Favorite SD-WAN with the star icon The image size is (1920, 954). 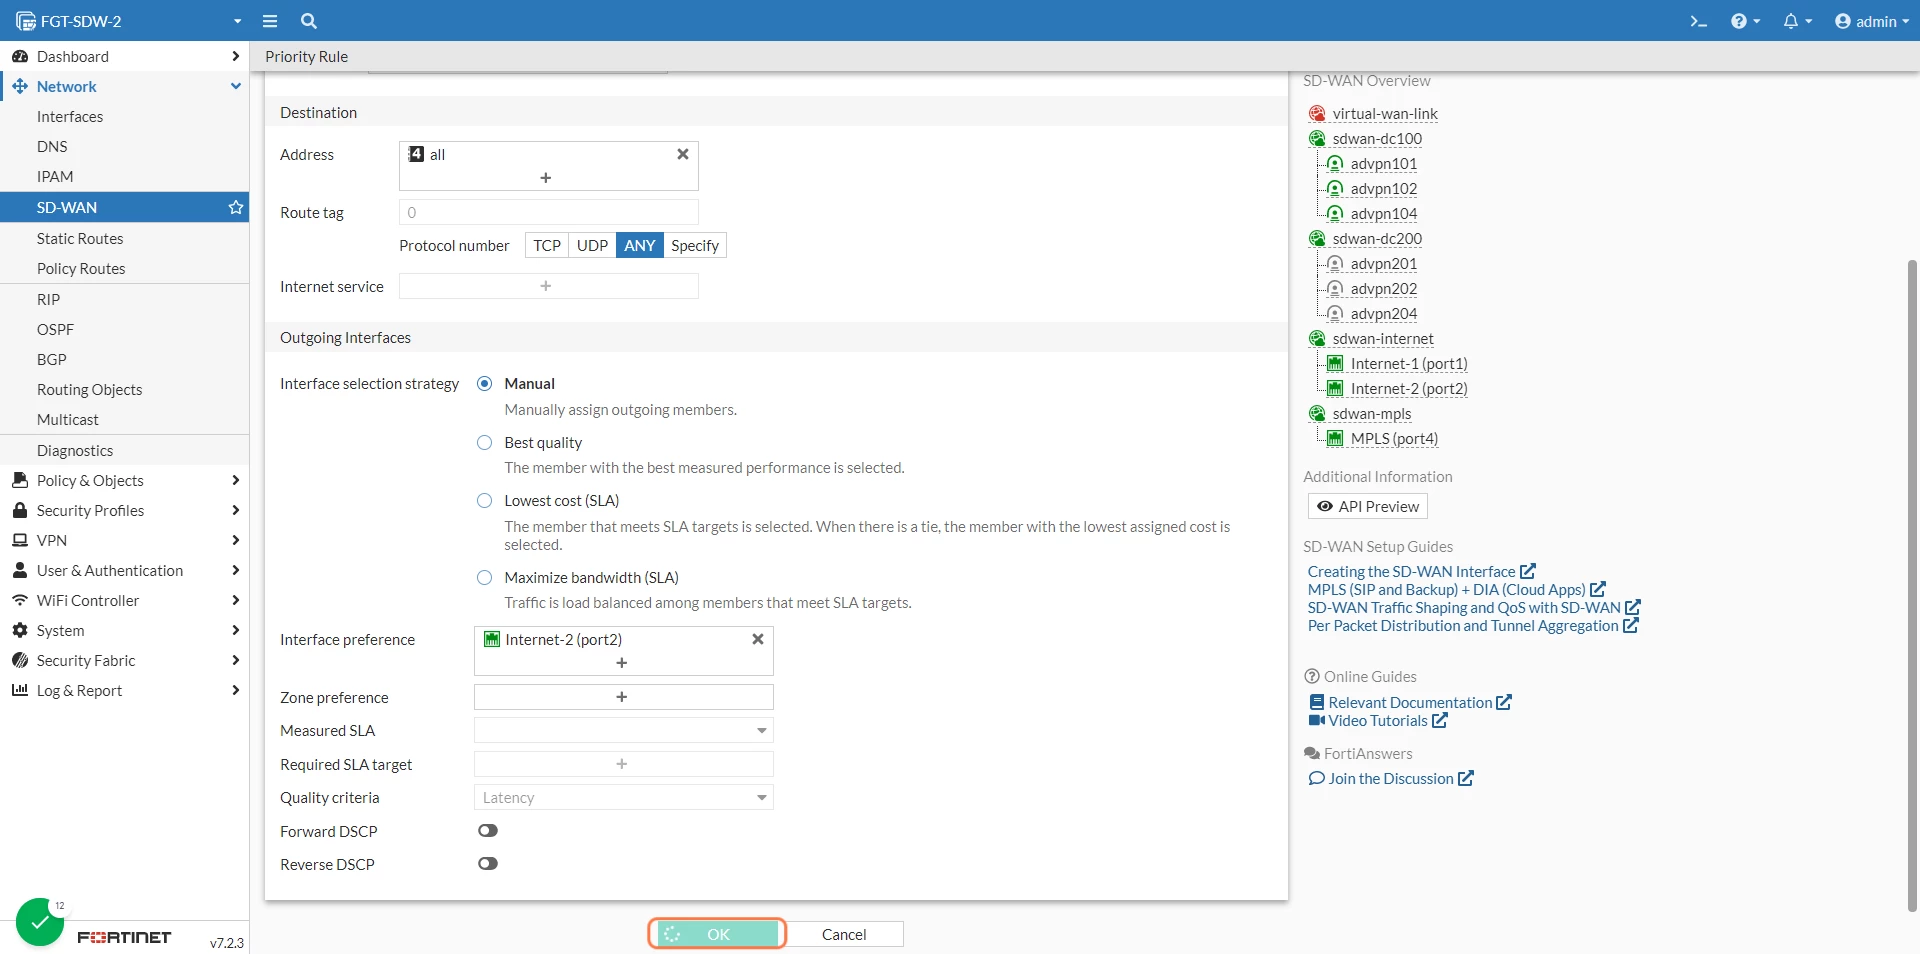[236, 207]
